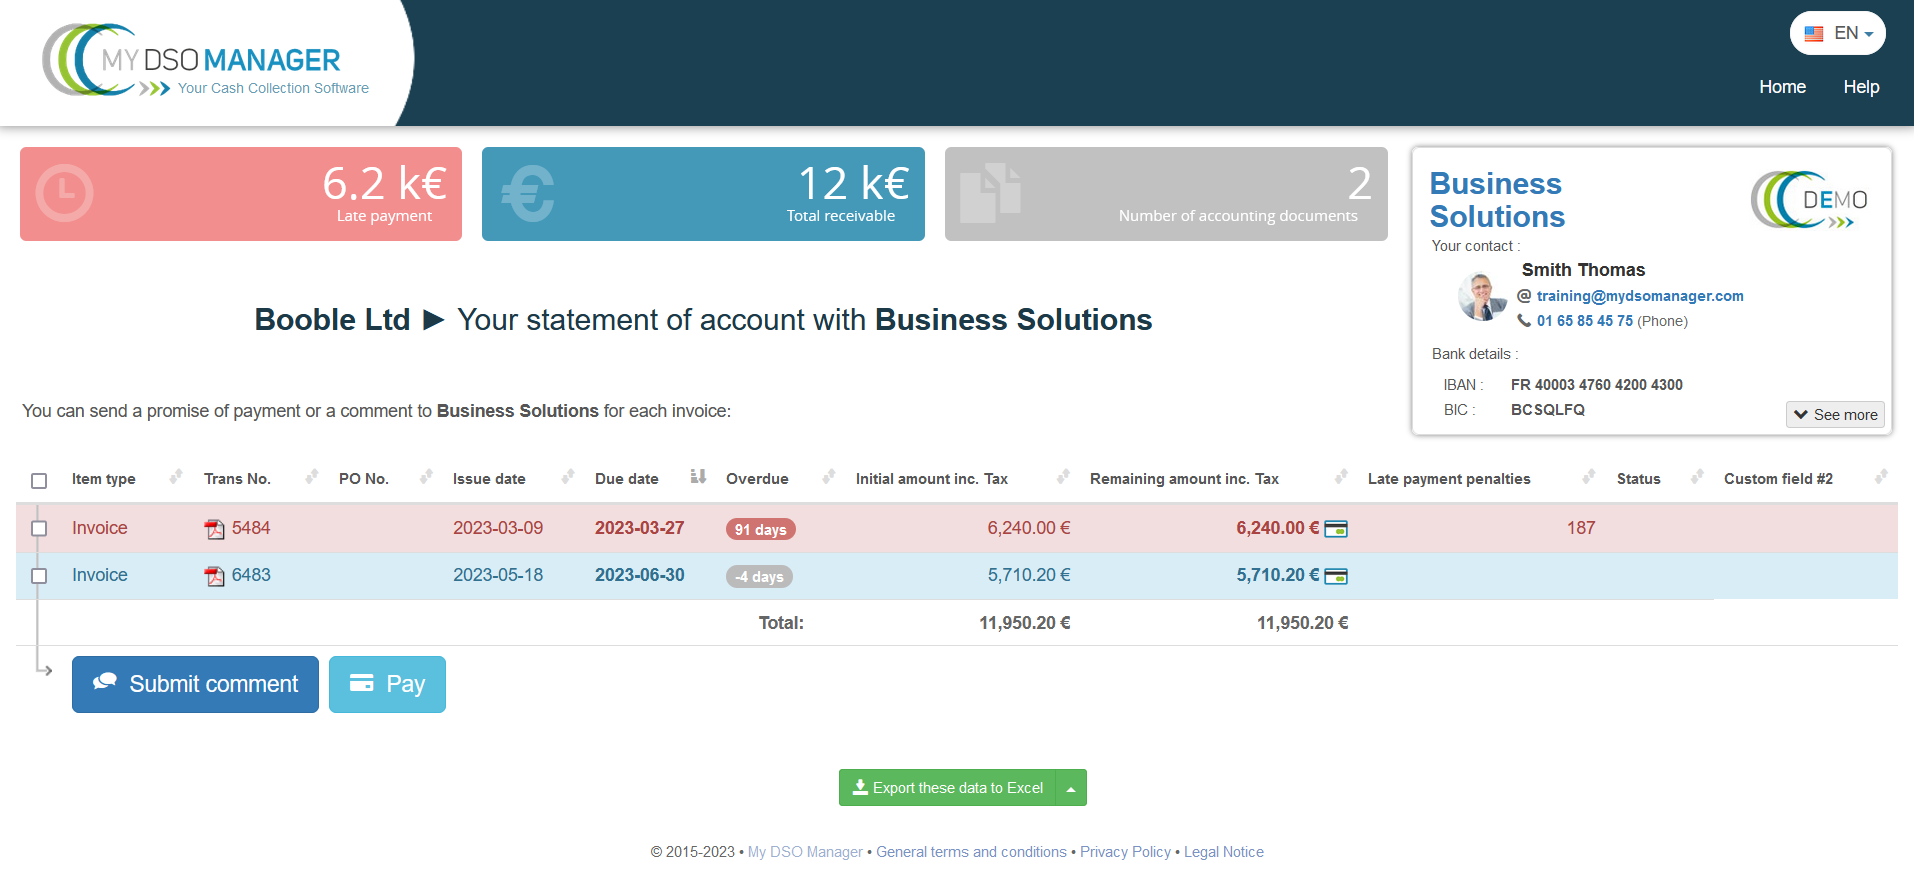The height and width of the screenshot is (872, 1914).
Task: Select checkbox for invoice 6483 row
Action: (39, 576)
